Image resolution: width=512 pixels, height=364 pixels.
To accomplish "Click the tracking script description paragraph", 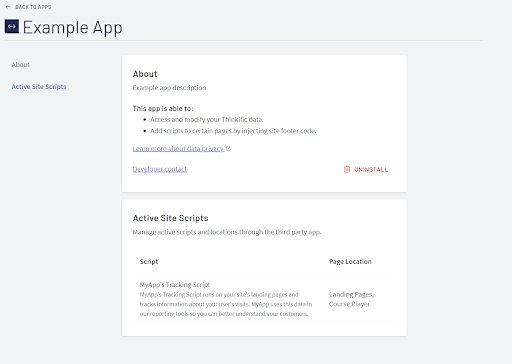I will pyautogui.click(x=226, y=304).
